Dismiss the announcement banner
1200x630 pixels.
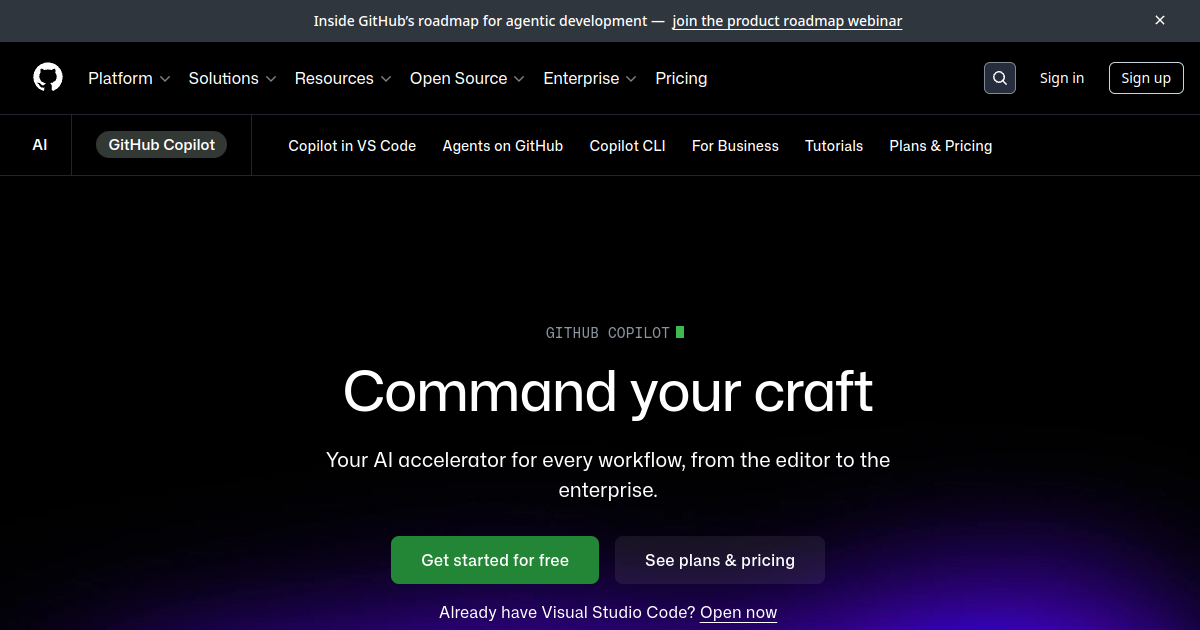[x=1160, y=20]
